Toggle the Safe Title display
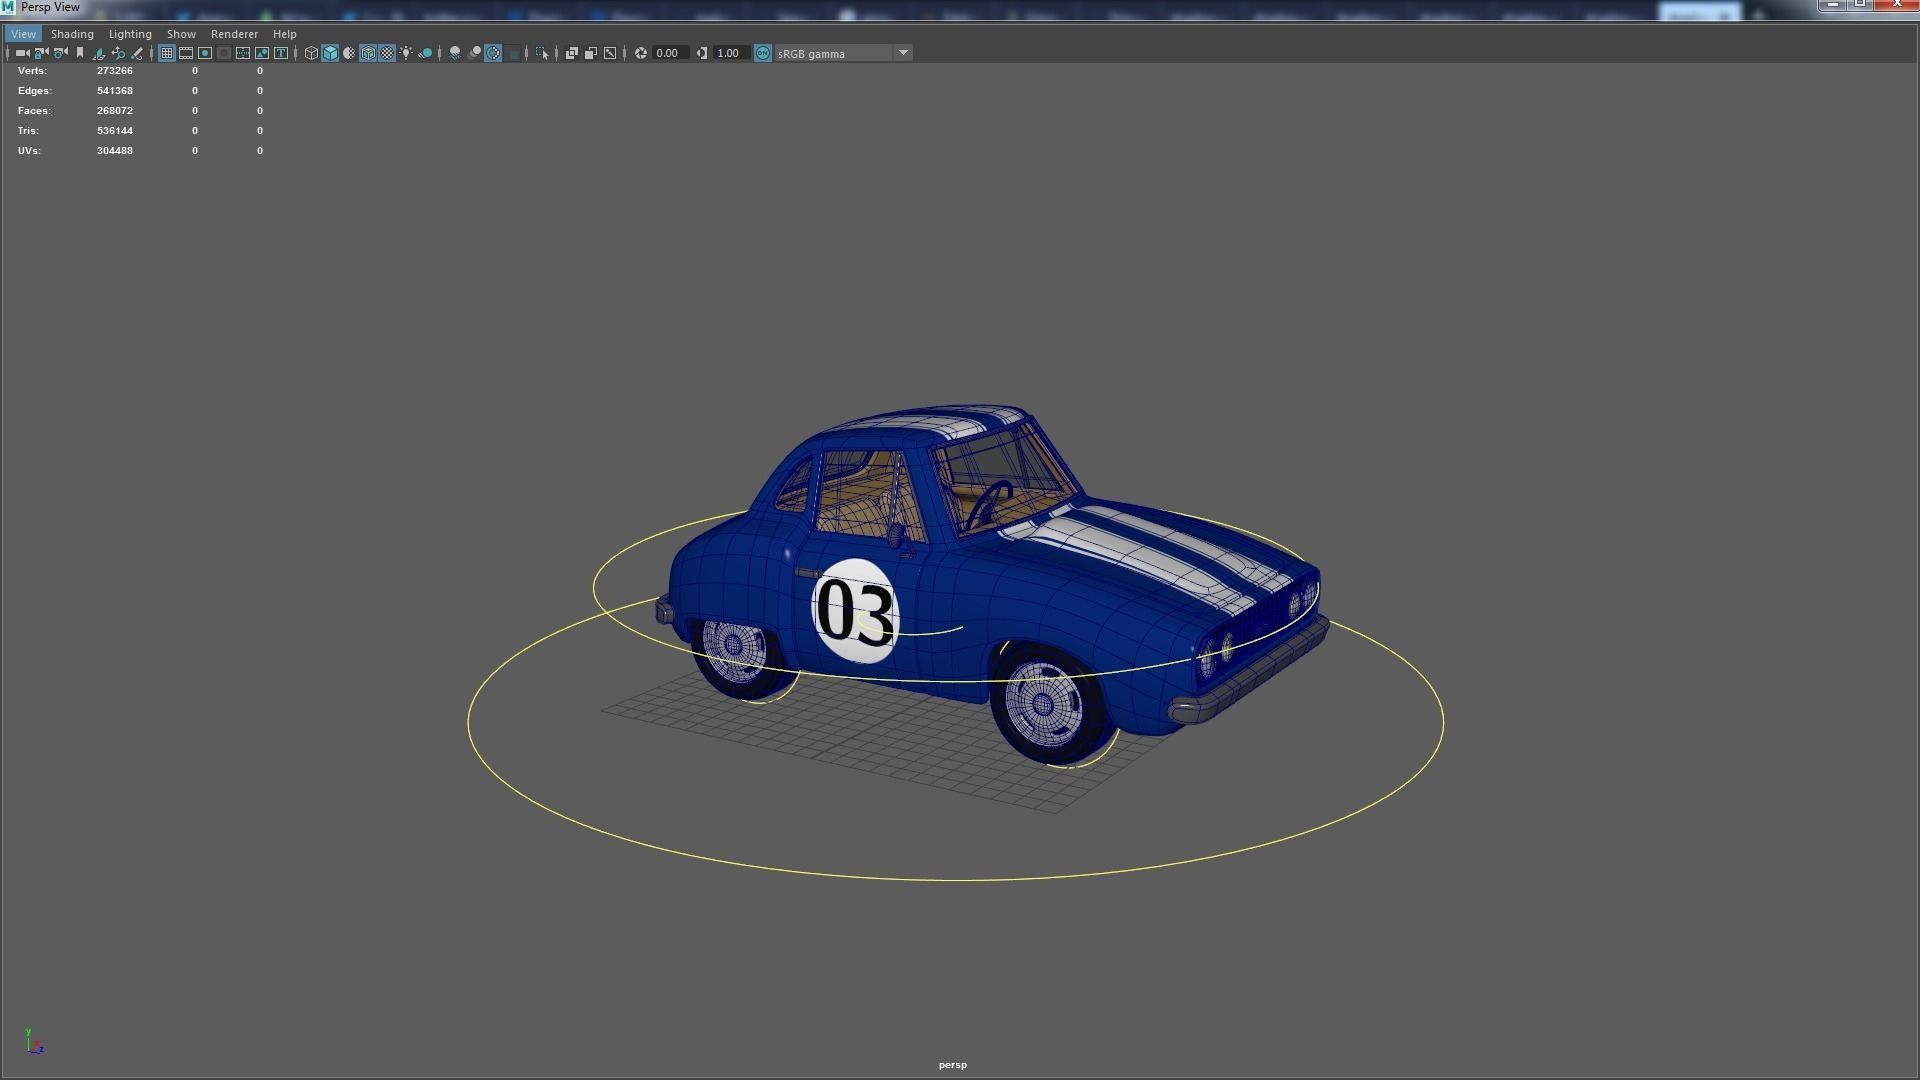1920x1080 pixels. coord(281,53)
